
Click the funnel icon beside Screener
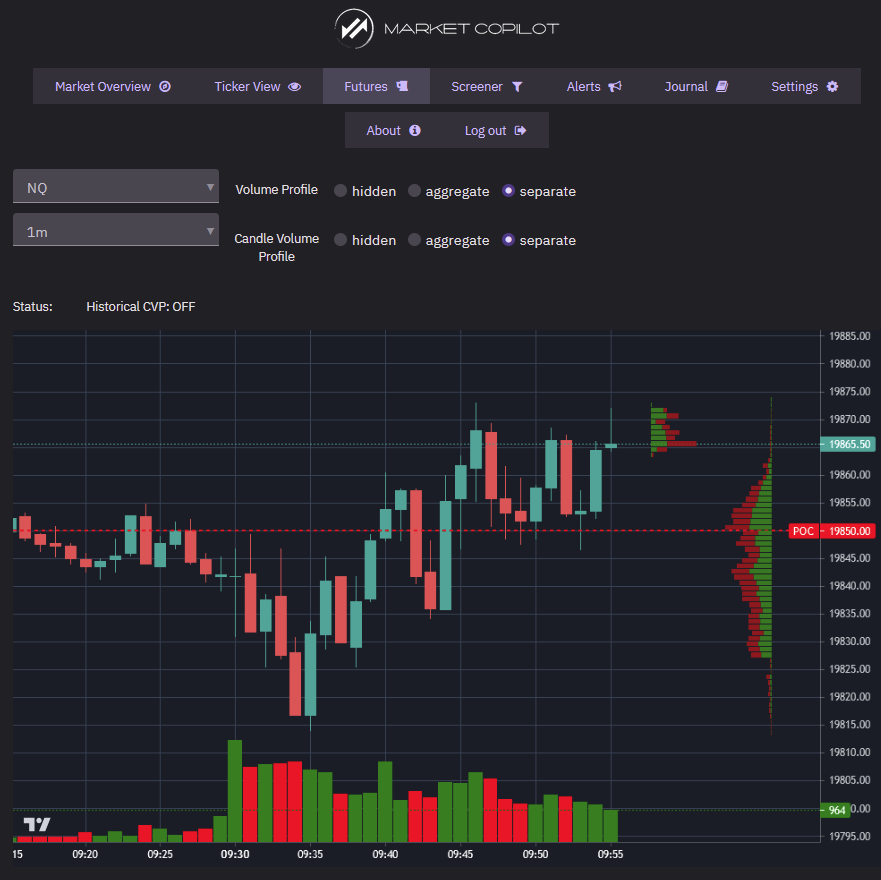pos(517,87)
